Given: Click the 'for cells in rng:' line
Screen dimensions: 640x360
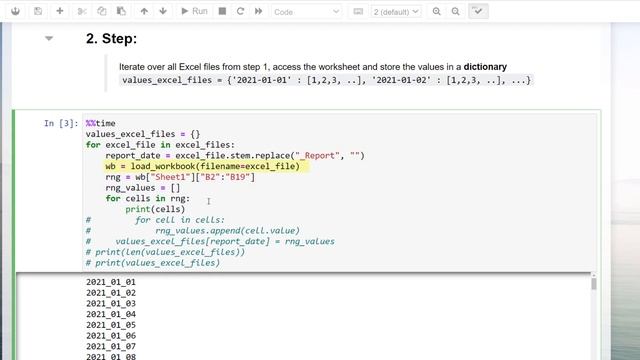Looking at the screenshot, I should point(147,198).
